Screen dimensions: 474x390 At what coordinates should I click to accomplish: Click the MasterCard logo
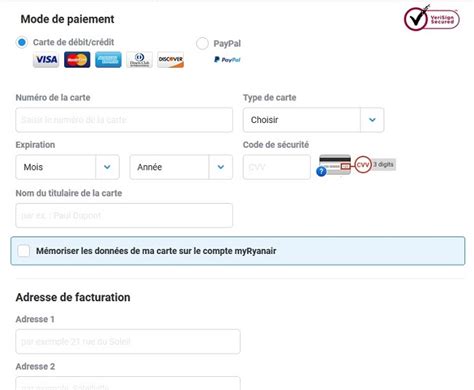pyautogui.click(x=77, y=60)
